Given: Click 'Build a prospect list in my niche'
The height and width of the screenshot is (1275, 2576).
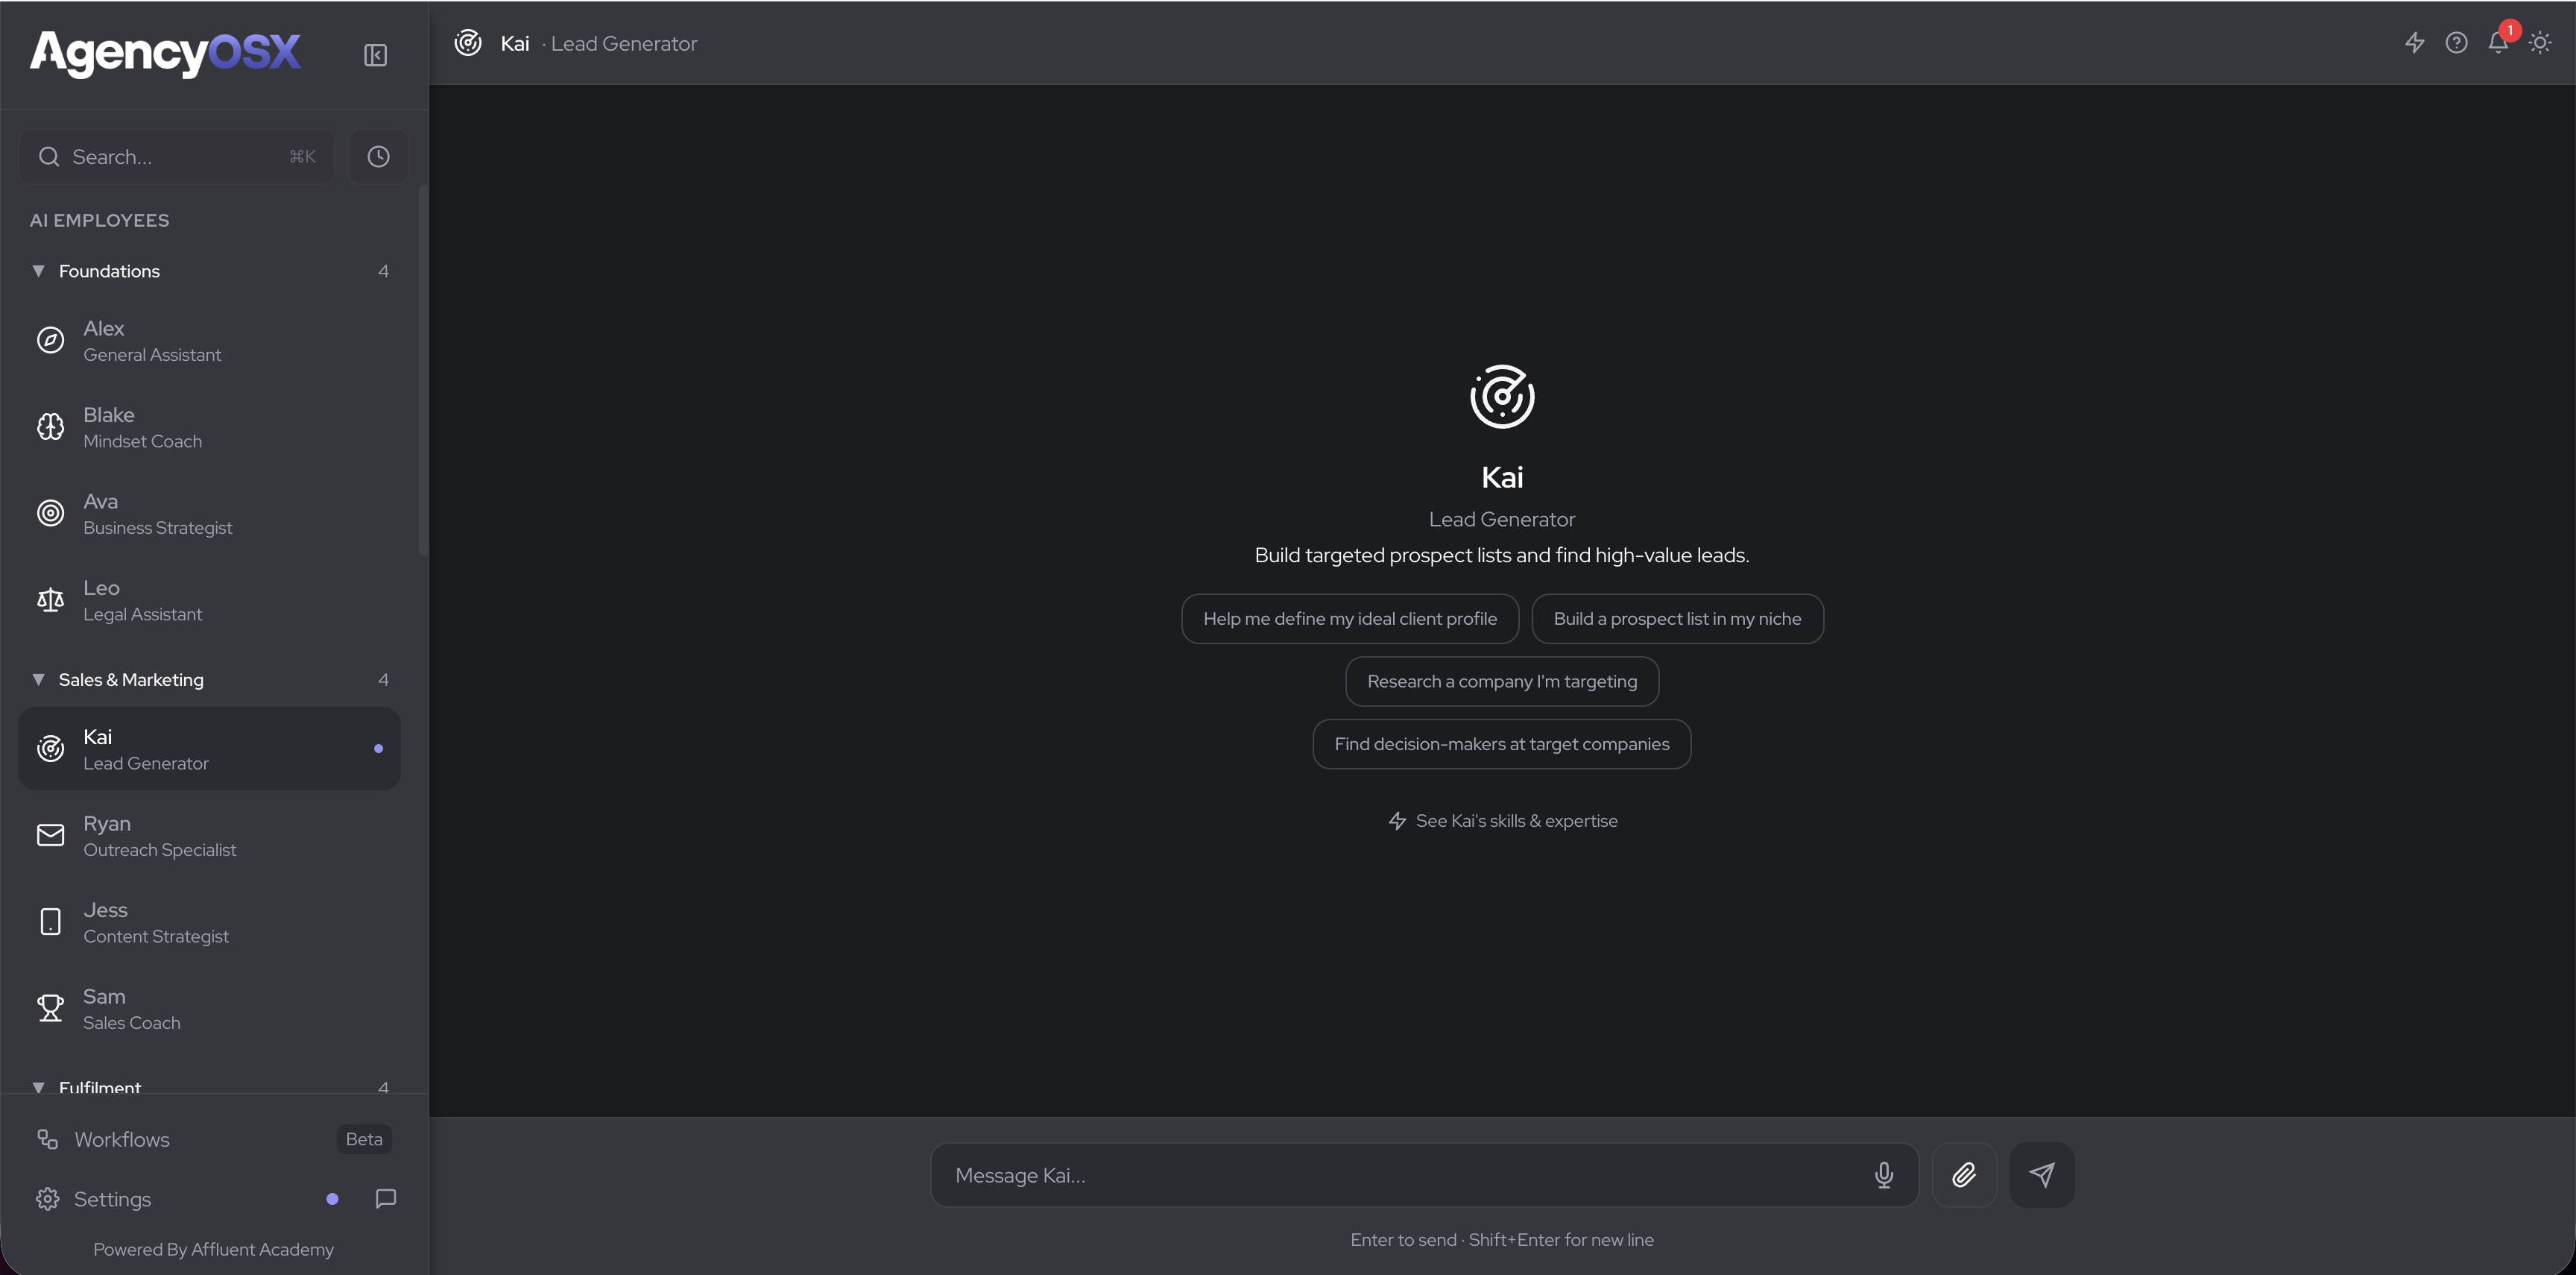Looking at the screenshot, I should 1677,619.
